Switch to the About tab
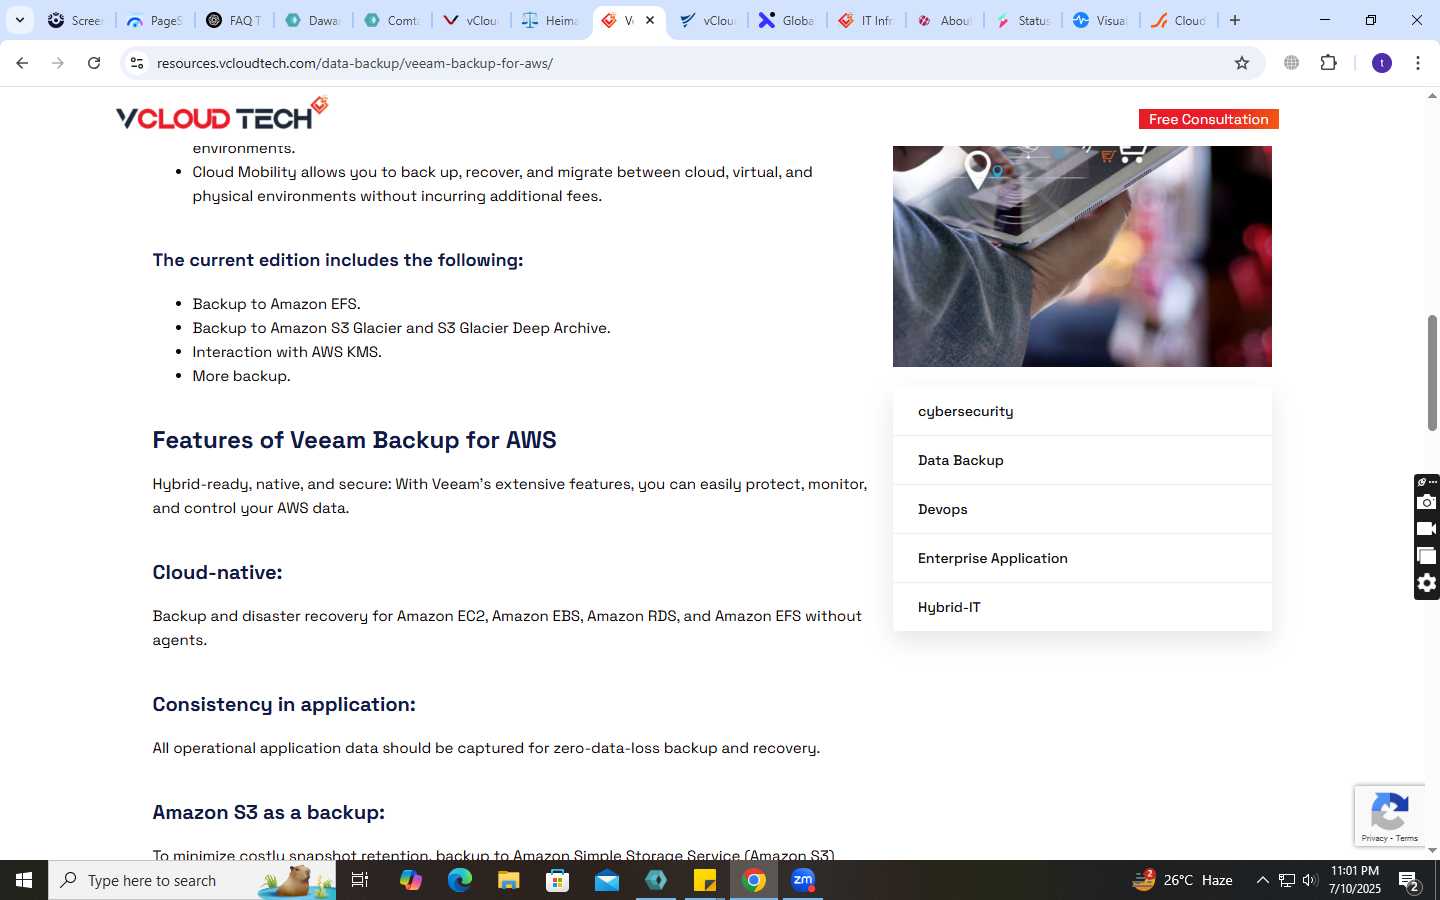Image resolution: width=1440 pixels, height=900 pixels. click(944, 20)
